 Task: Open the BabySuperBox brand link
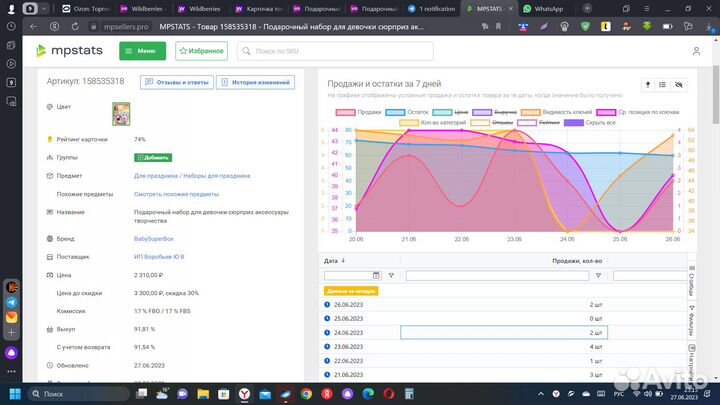pyautogui.click(x=154, y=239)
